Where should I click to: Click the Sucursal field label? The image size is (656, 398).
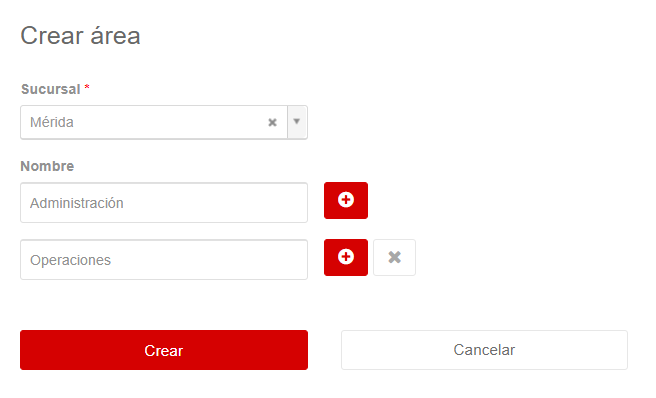click(x=51, y=89)
